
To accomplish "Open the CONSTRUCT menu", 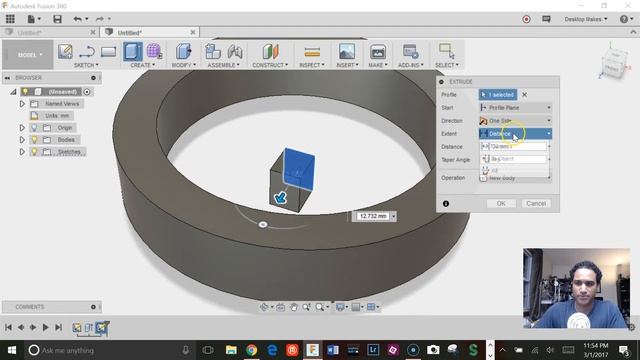I will 270,65.
